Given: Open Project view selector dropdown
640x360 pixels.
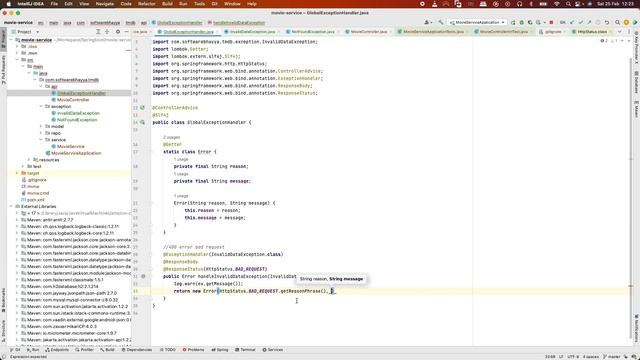Looking at the screenshot, I should [x=27, y=32].
